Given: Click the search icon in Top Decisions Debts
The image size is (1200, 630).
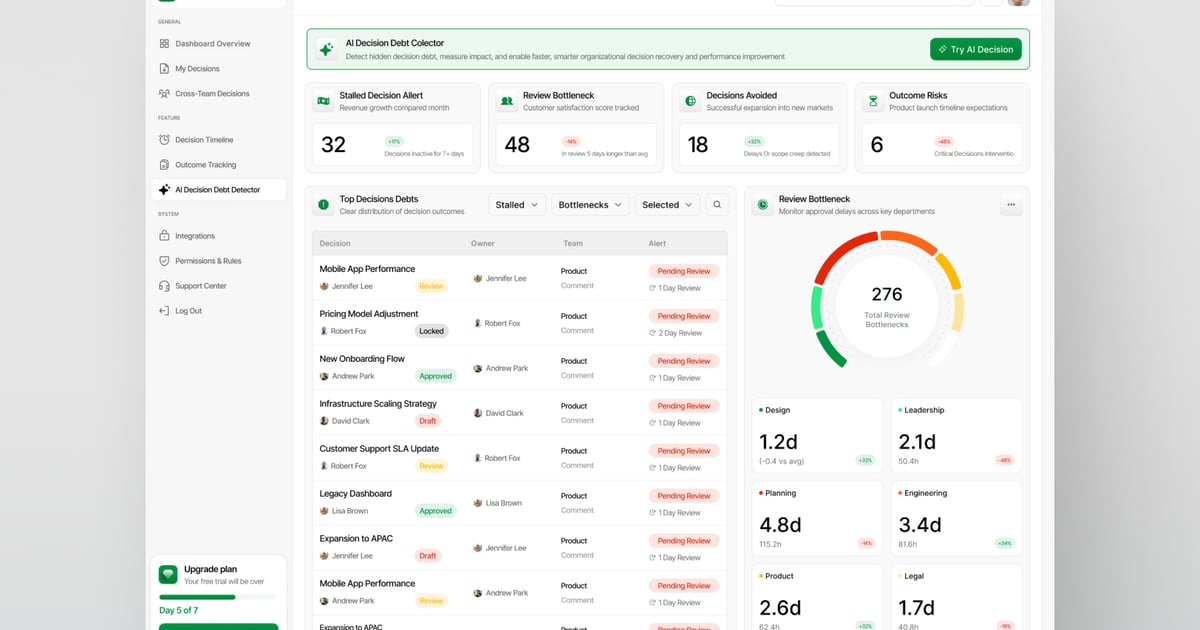Looking at the screenshot, I should coord(717,205).
